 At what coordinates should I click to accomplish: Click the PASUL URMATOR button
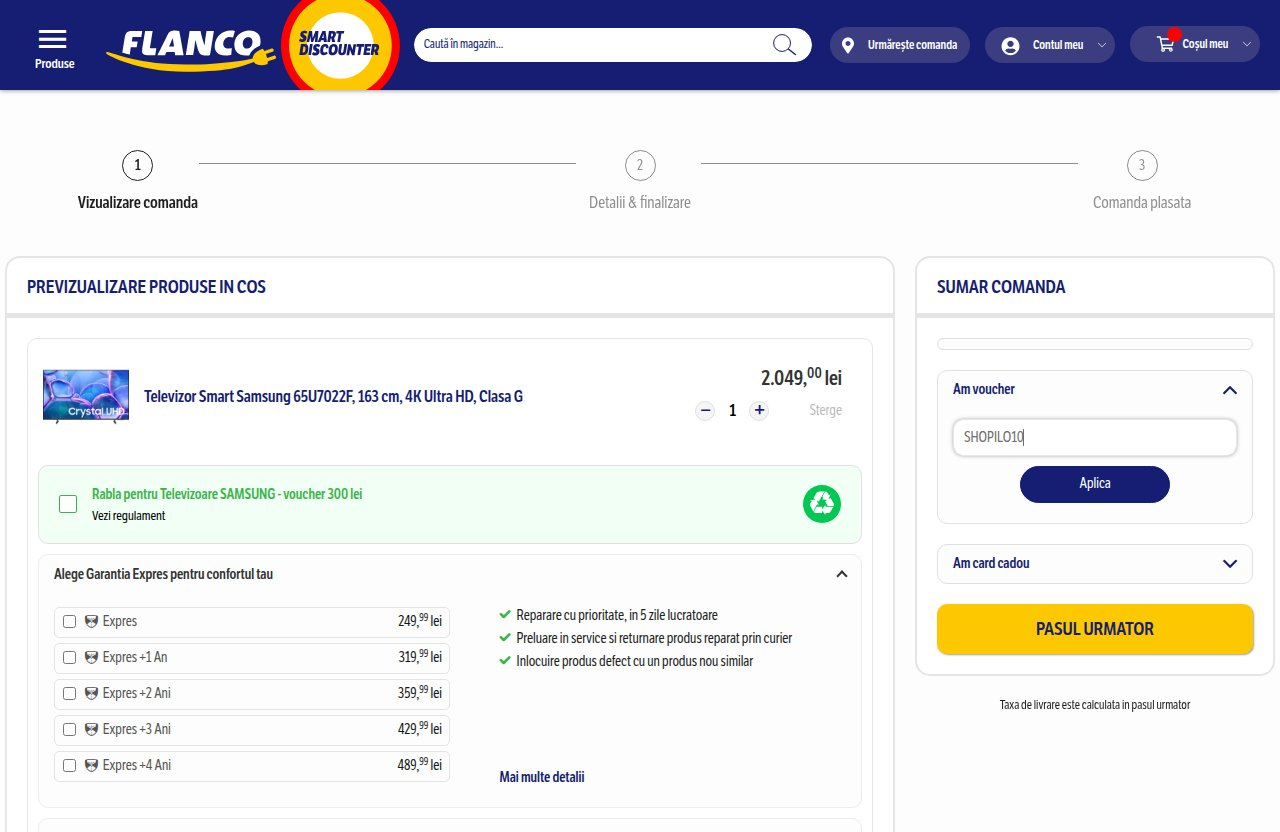pyautogui.click(x=1095, y=629)
